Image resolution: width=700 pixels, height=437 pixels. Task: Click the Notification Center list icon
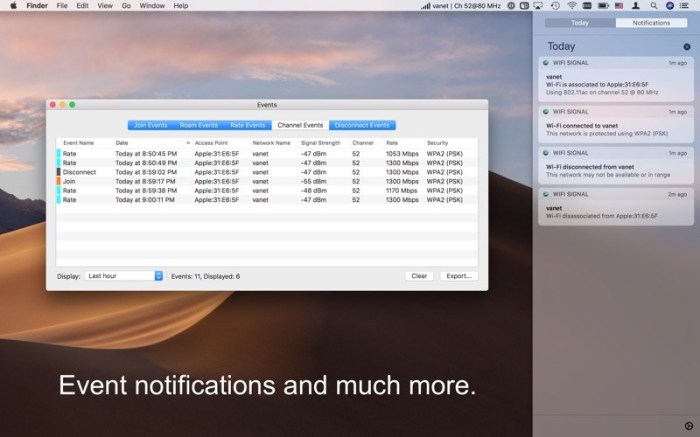click(x=686, y=6)
